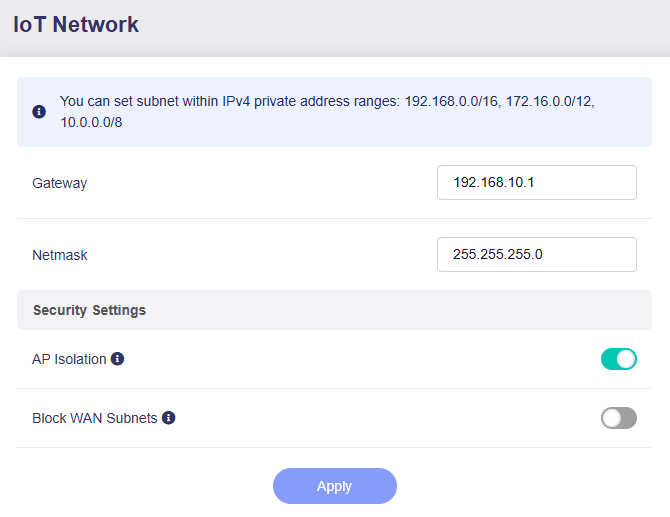Click the AP Isolation label text
670x517 pixels.
click(69, 359)
